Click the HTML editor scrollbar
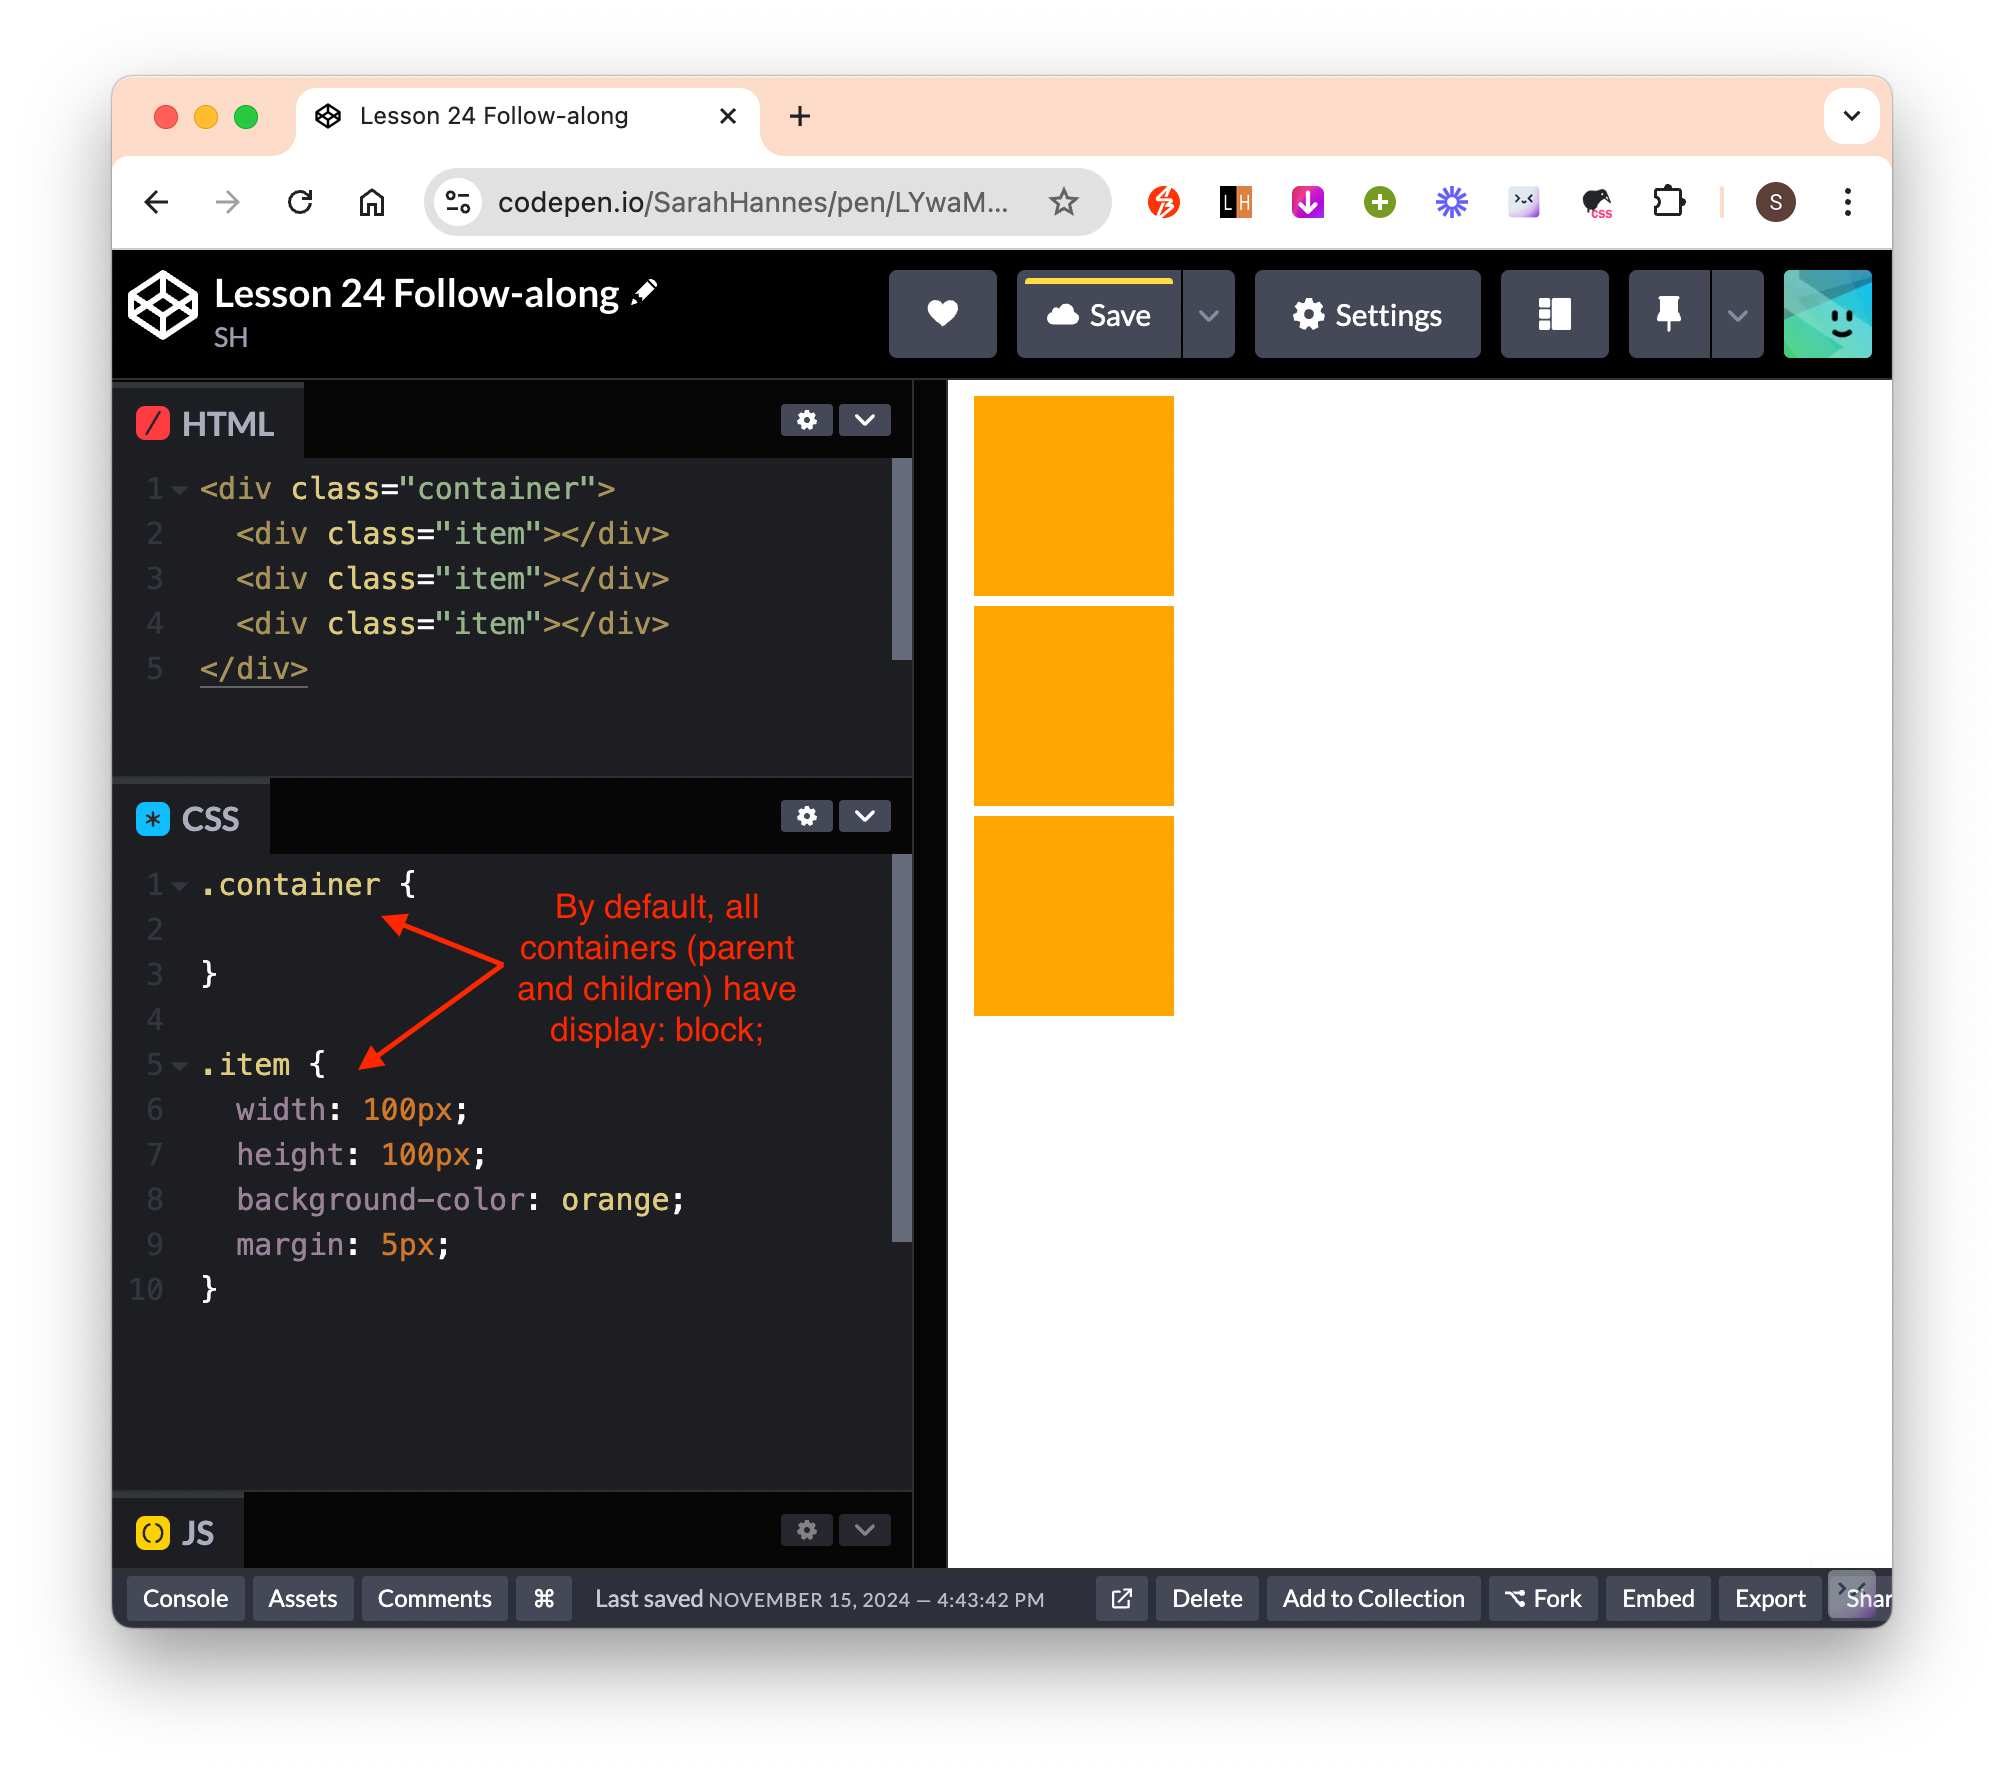This screenshot has height=1776, width=2004. (901, 559)
